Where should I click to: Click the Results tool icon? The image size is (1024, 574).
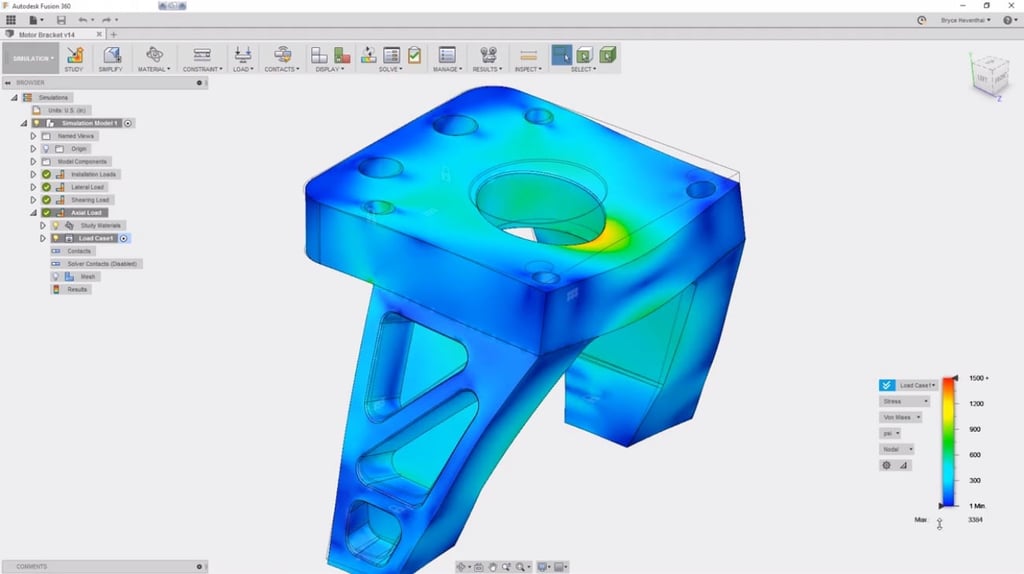(x=488, y=55)
